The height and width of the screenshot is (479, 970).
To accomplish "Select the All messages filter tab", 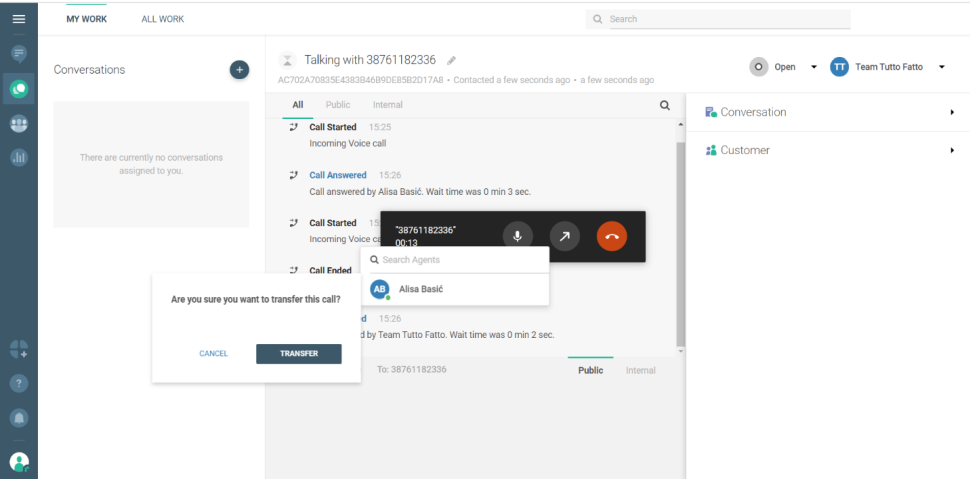I will [x=298, y=105].
